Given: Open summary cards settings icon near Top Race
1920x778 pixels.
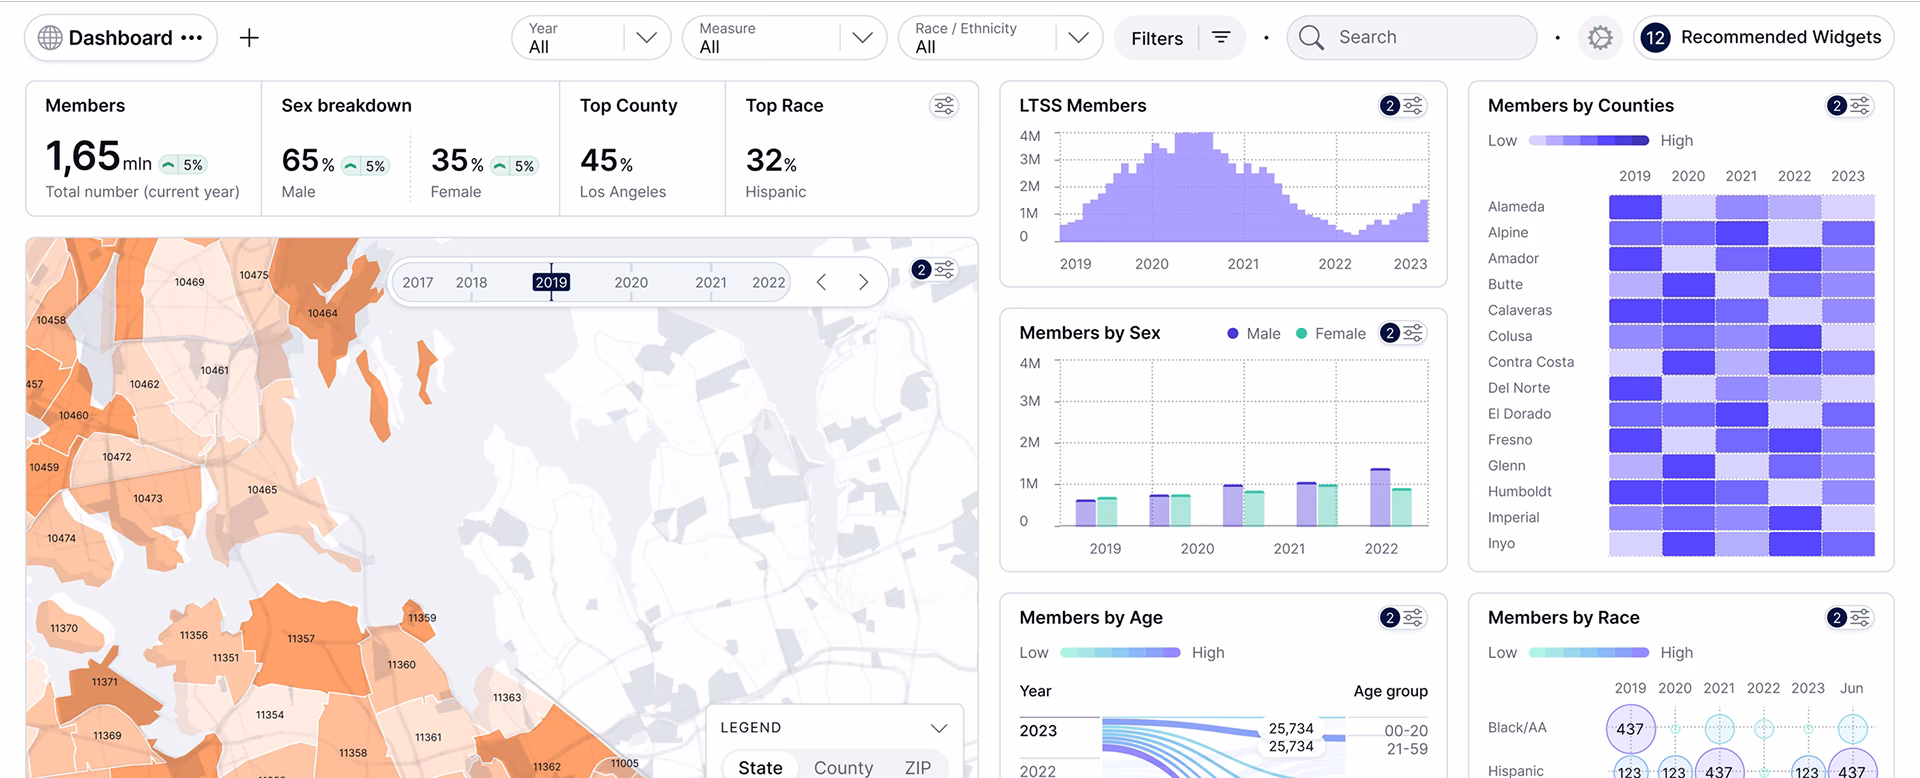Looking at the screenshot, I should click(x=943, y=106).
